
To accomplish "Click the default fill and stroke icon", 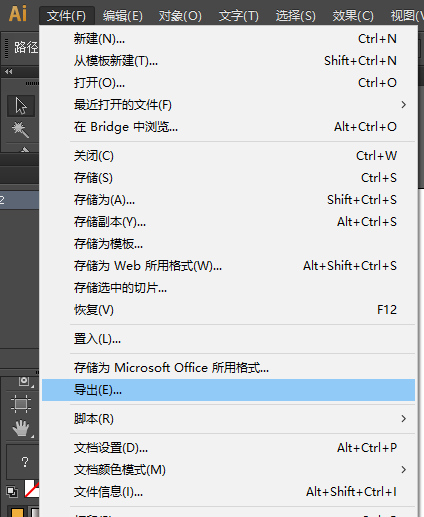I will (12, 491).
